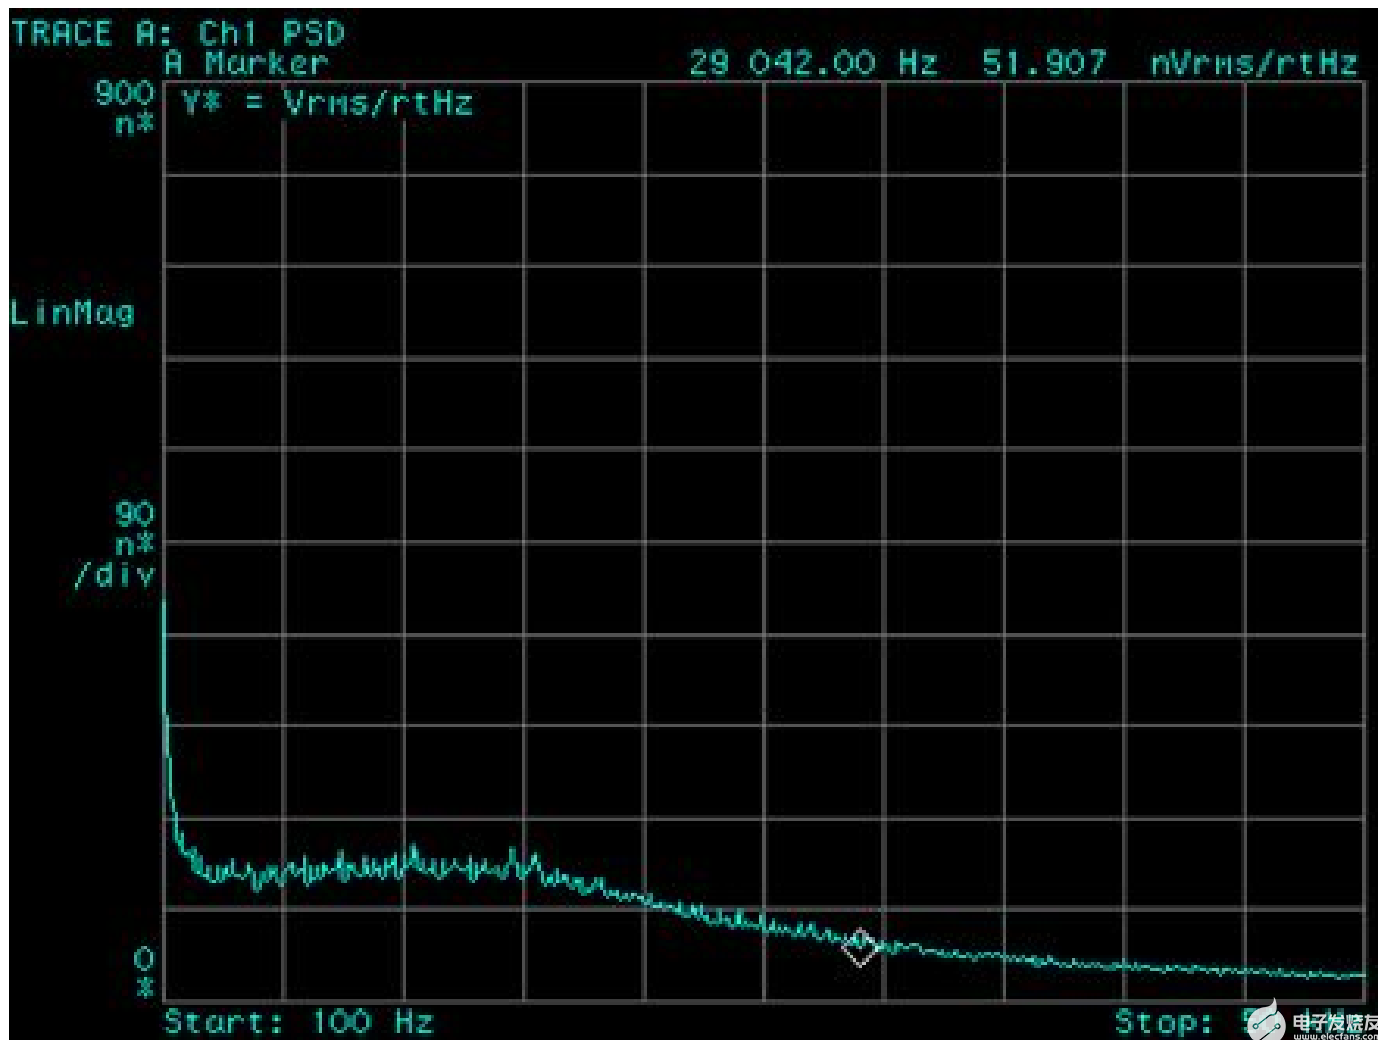Screen dimensions: 1387x1047
Task: Select the 'A Marker' label
Action: tap(246, 63)
